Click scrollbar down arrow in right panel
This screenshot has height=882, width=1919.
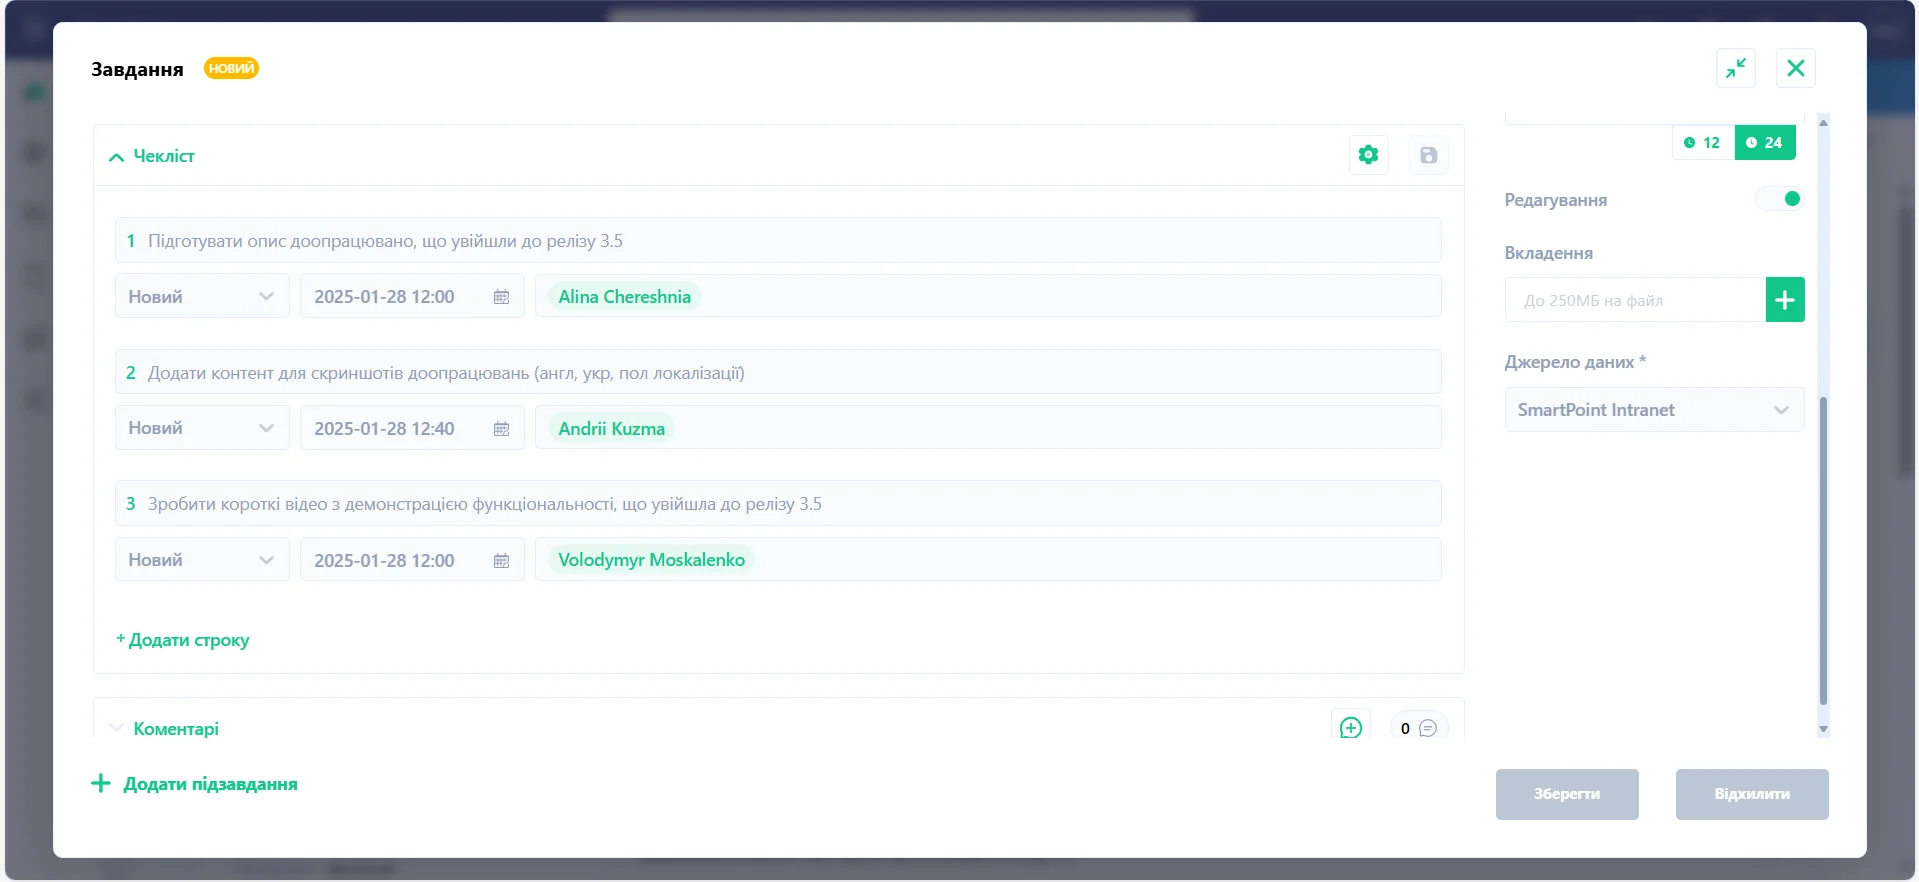(x=1823, y=729)
